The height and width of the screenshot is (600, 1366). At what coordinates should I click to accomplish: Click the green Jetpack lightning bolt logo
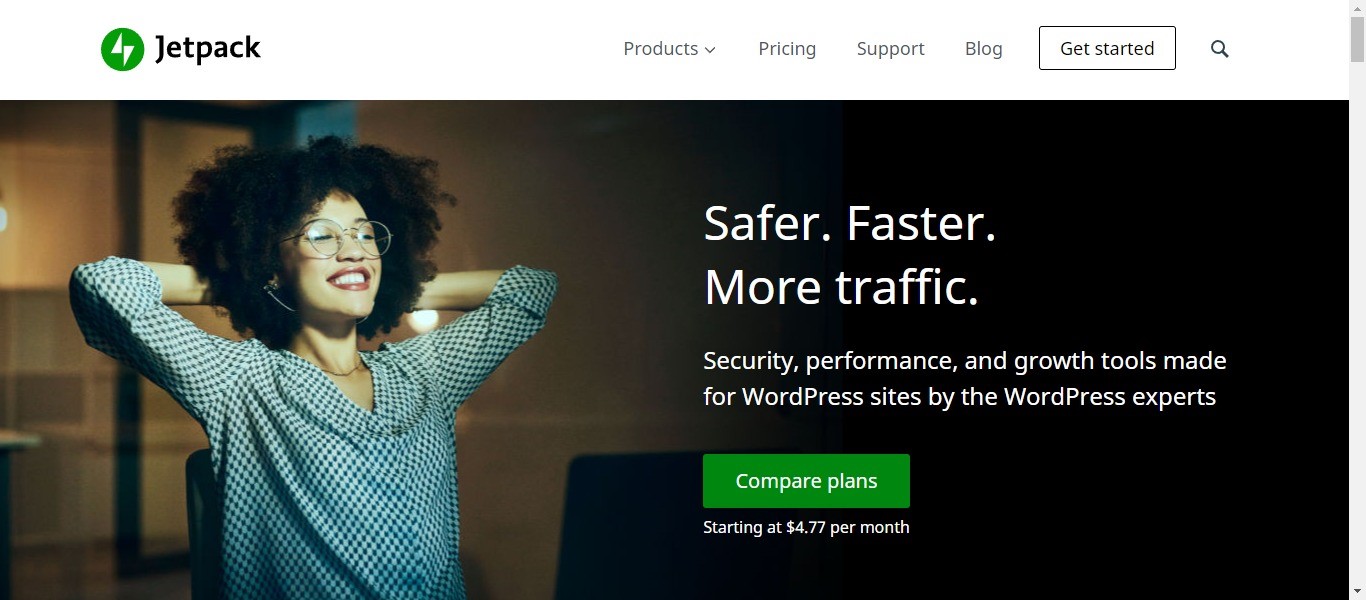[x=122, y=49]
